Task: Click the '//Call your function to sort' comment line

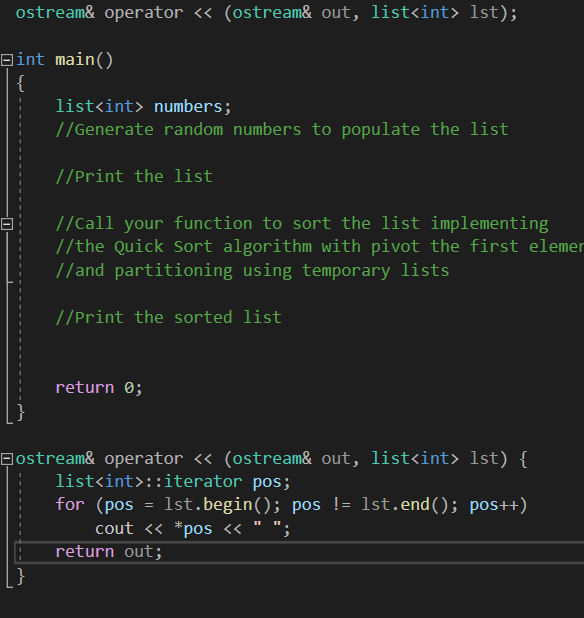Action: [x=302, y=224]
